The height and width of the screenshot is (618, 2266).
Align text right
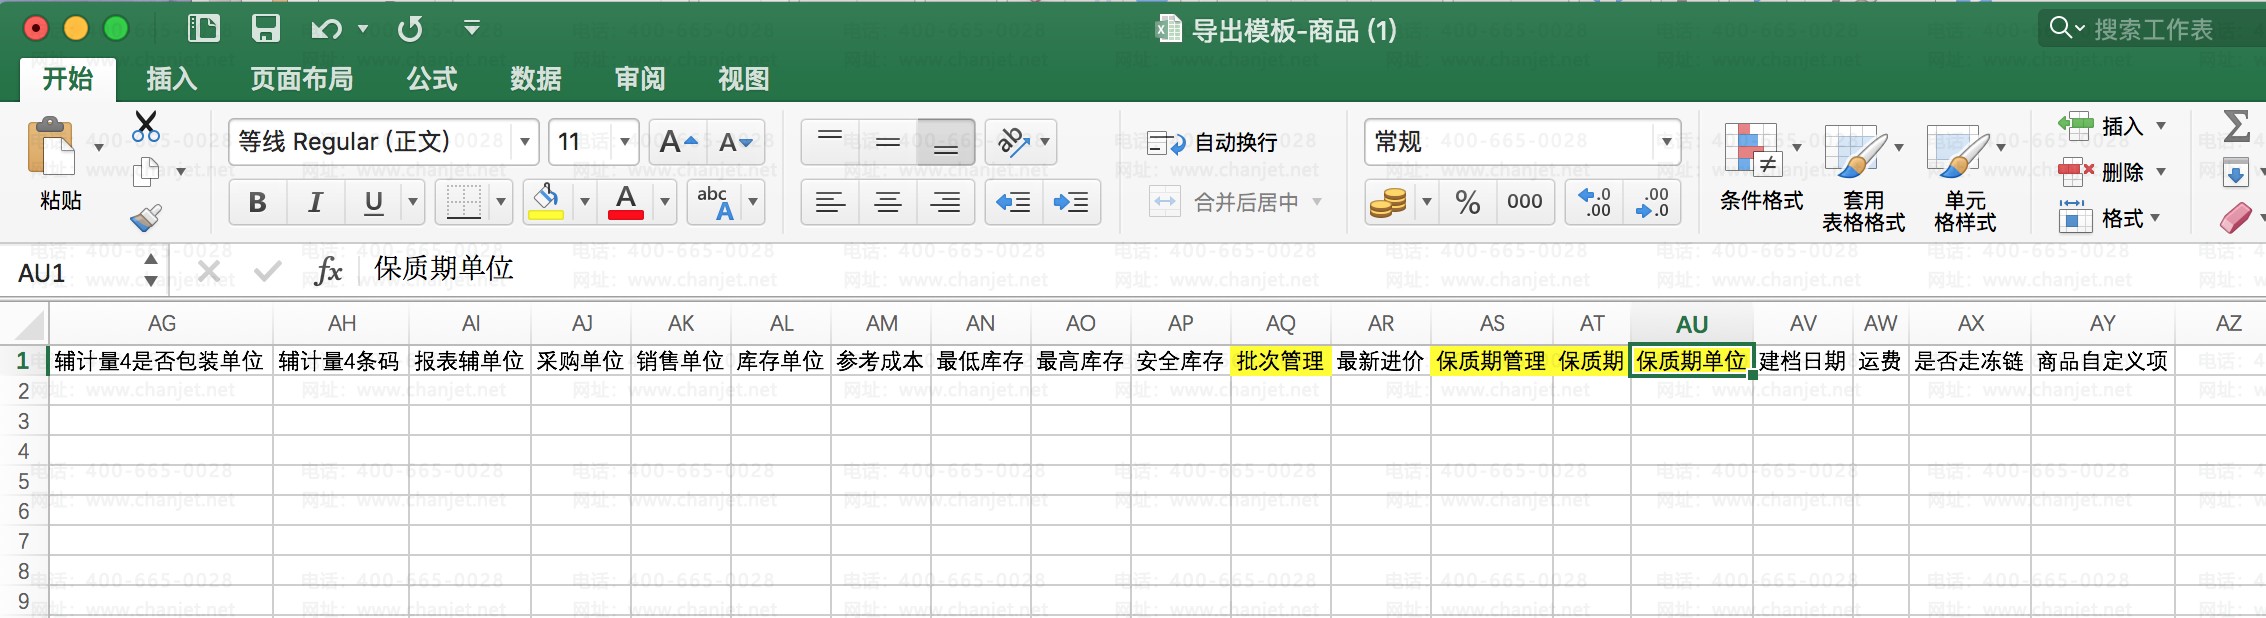pos(945,202)
